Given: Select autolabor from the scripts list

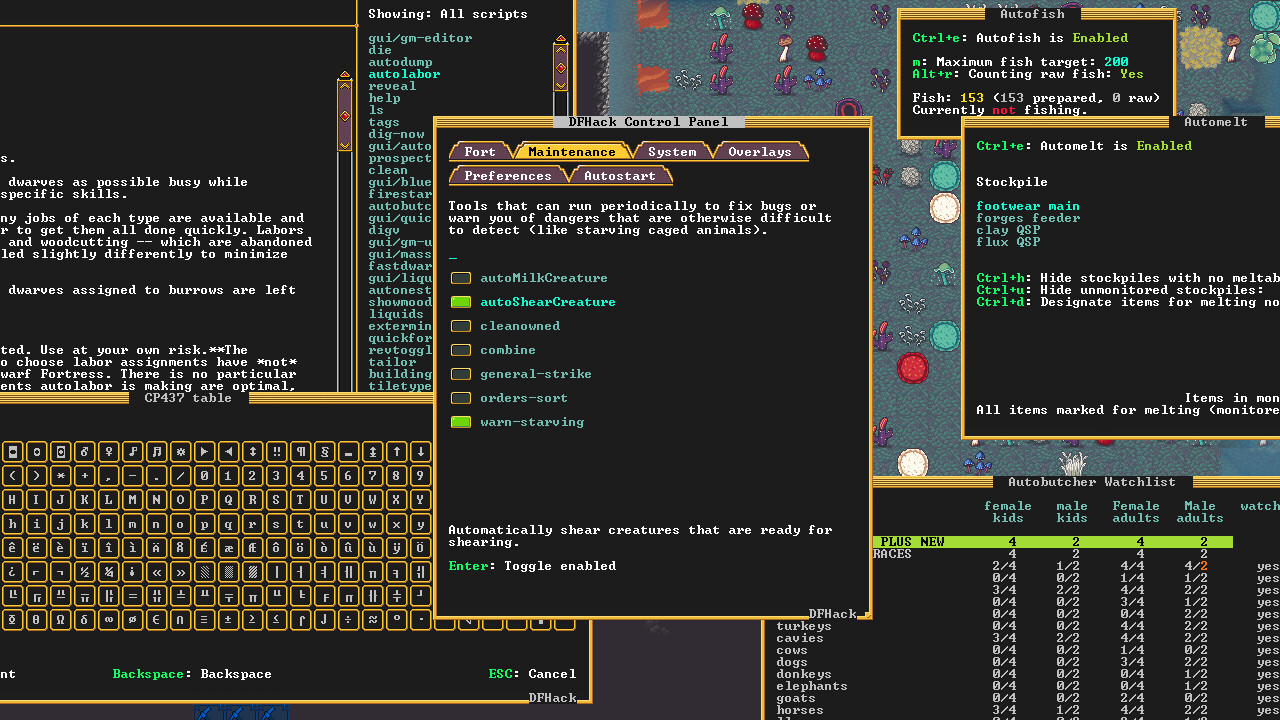Looking at the screenshot, I should click(x=404, y=73).
